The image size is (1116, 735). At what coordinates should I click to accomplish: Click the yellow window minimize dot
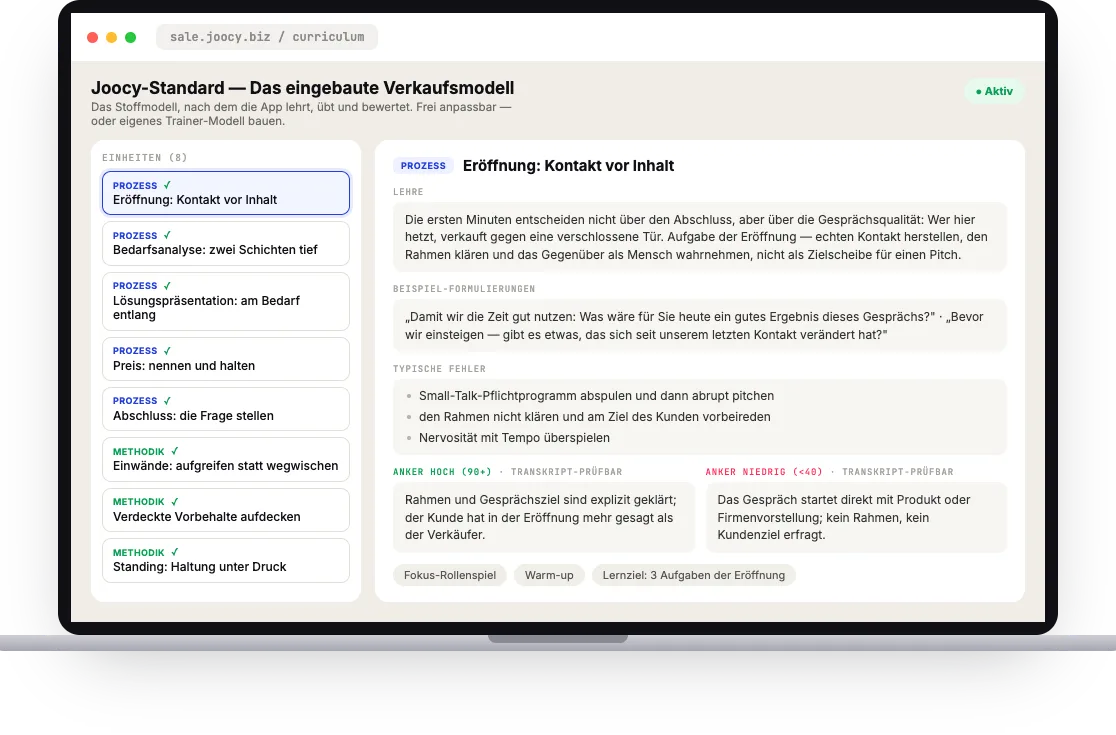[x=112, y=37]
